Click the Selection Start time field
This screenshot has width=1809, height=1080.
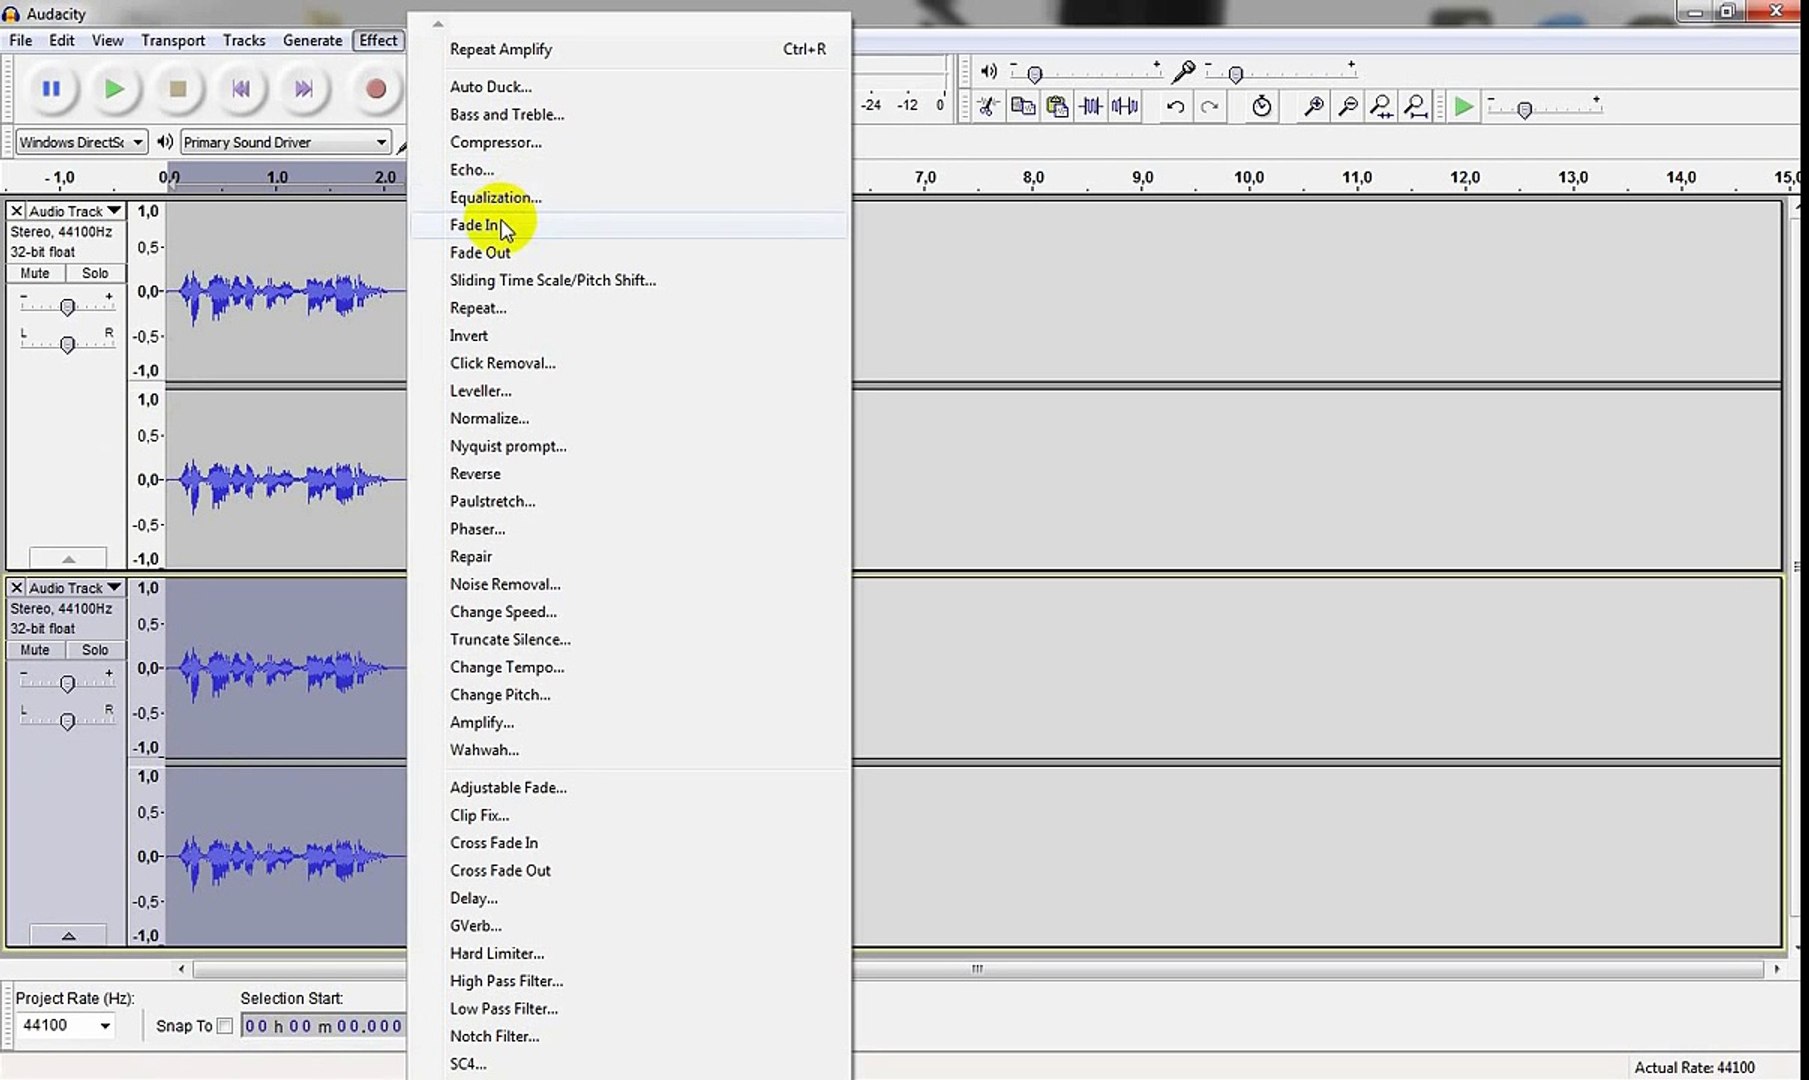point(323,1026)
